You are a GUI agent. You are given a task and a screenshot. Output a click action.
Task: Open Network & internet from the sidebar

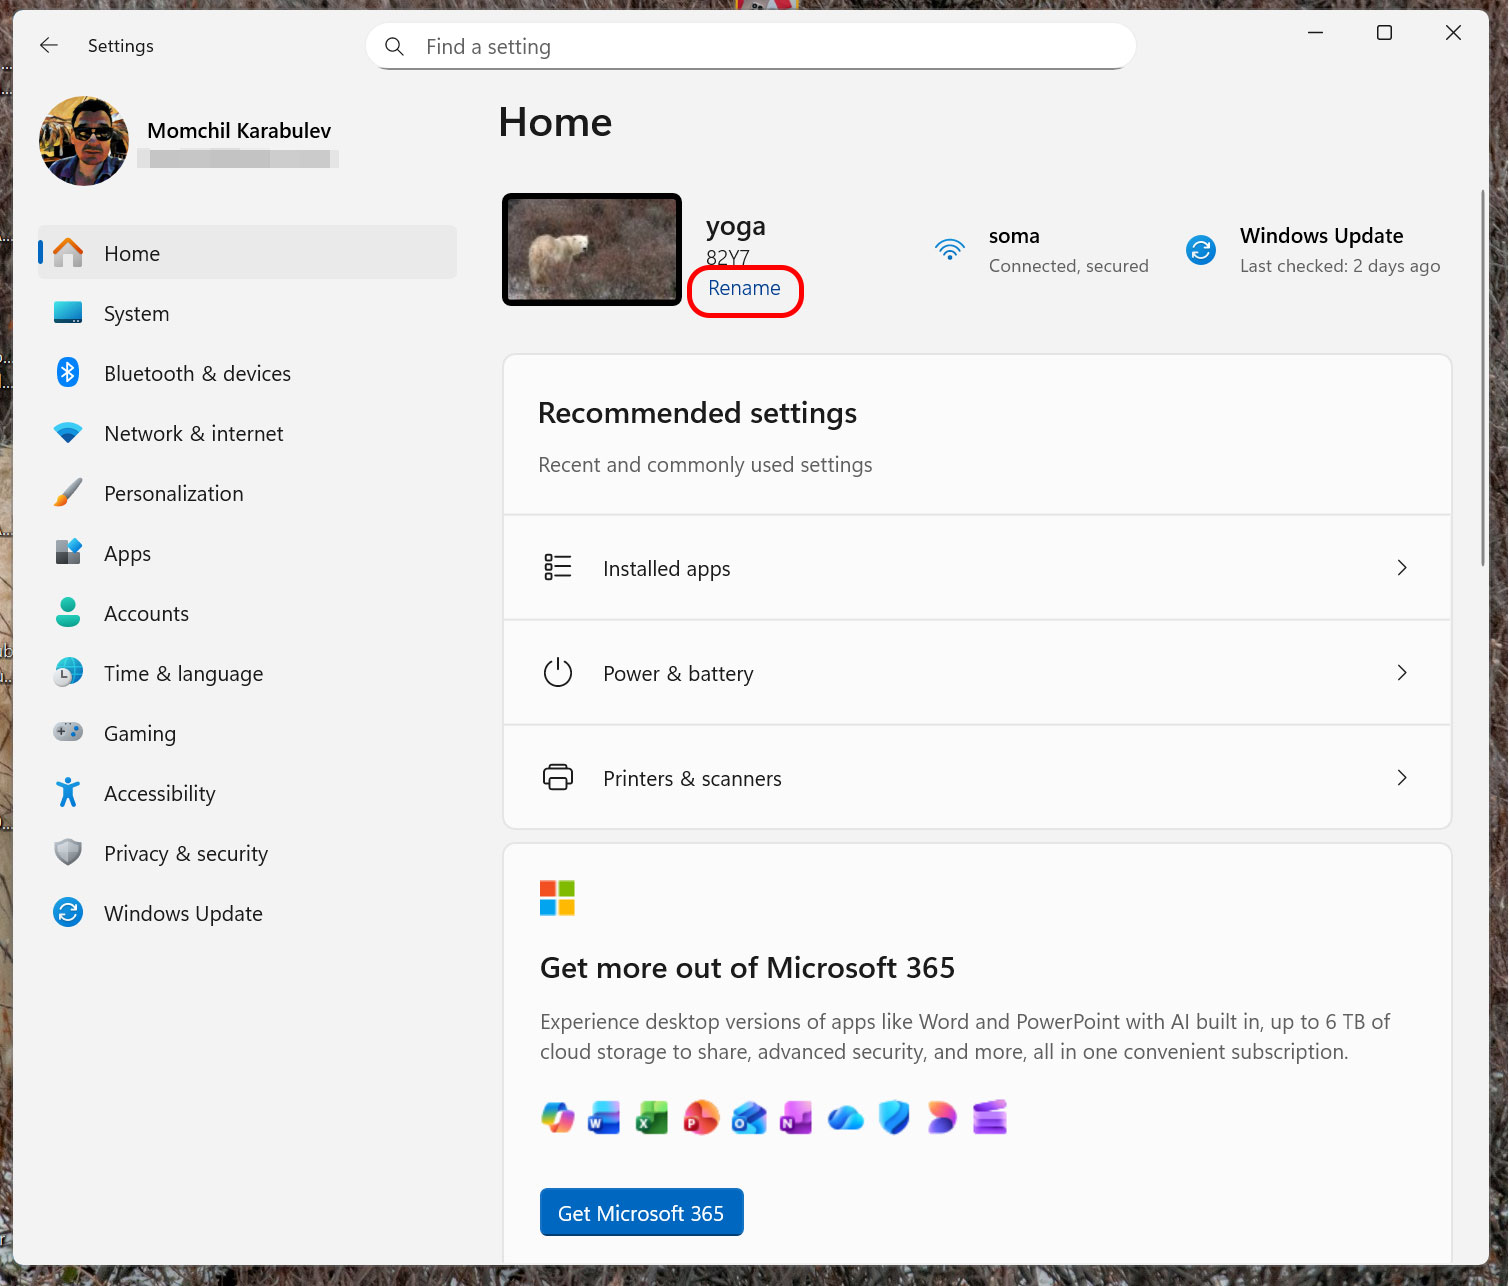pyautogui.click(x=193, y=434)
